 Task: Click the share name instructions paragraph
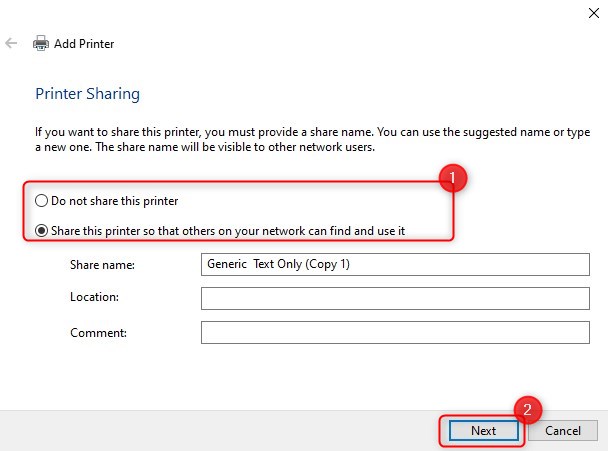click(313, 140)
